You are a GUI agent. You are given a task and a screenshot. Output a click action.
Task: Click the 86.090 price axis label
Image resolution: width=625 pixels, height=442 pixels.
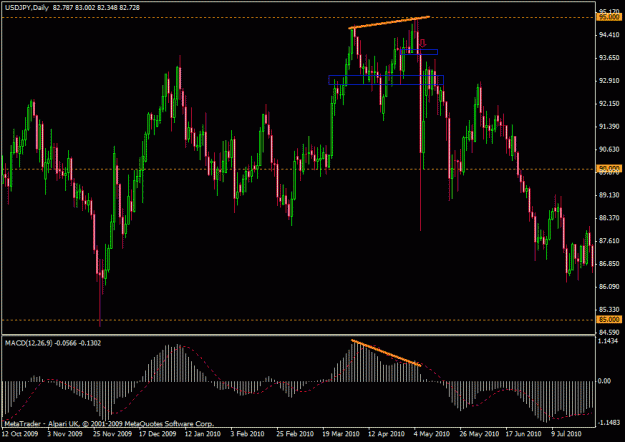click(609, 287)
